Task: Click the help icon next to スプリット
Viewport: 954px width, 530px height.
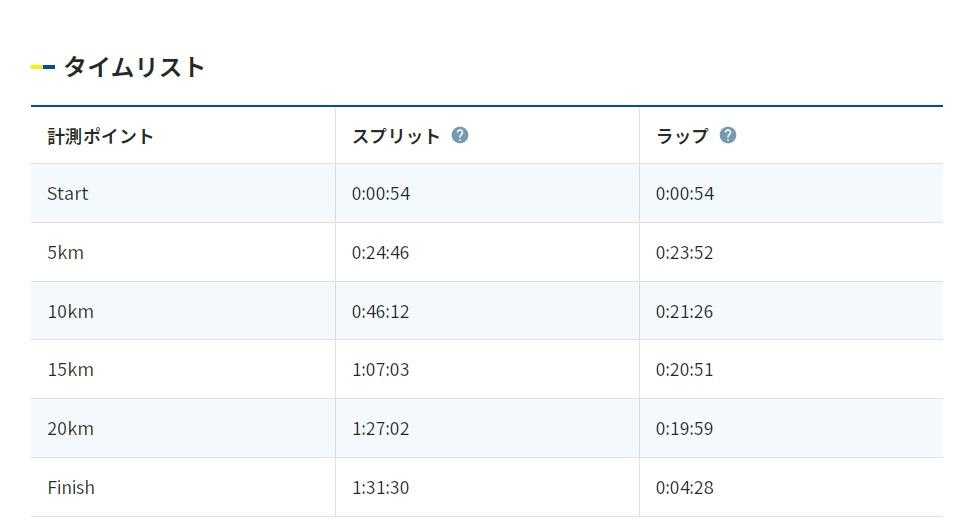Action: point(460,135)
